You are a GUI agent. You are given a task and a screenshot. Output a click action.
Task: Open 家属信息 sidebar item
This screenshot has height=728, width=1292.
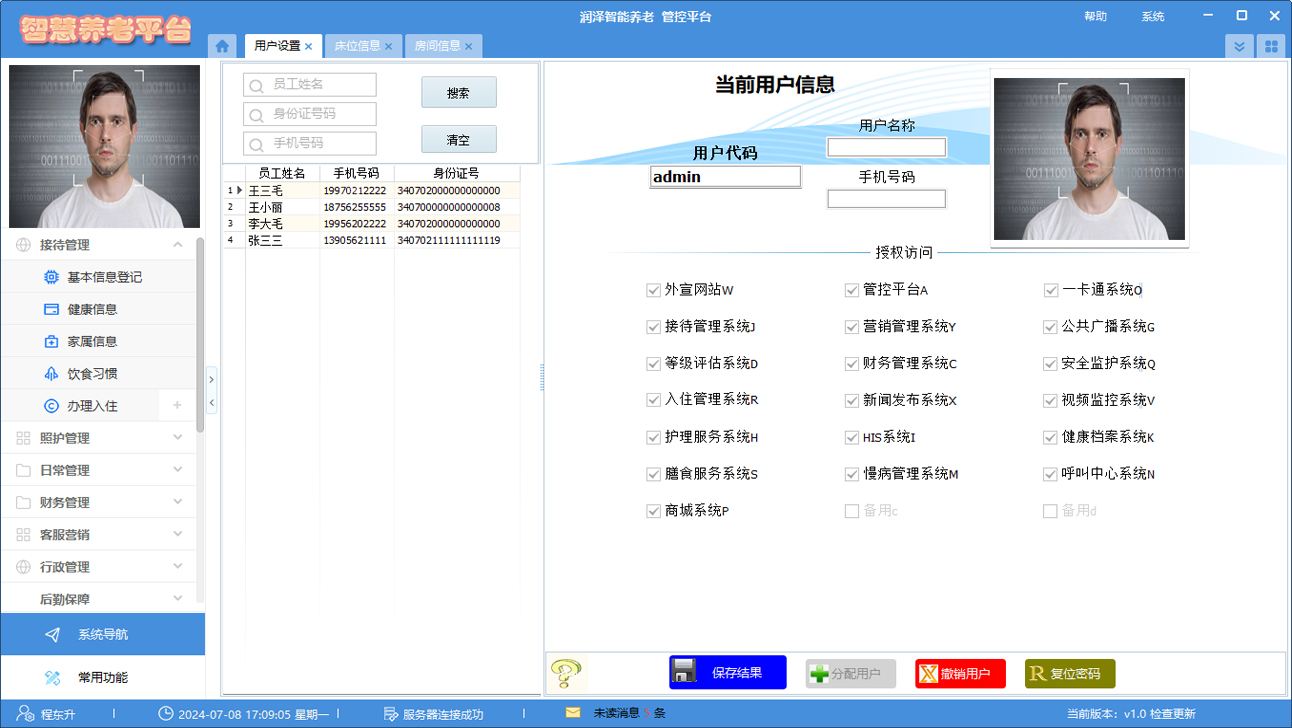(x=92, y=341)
